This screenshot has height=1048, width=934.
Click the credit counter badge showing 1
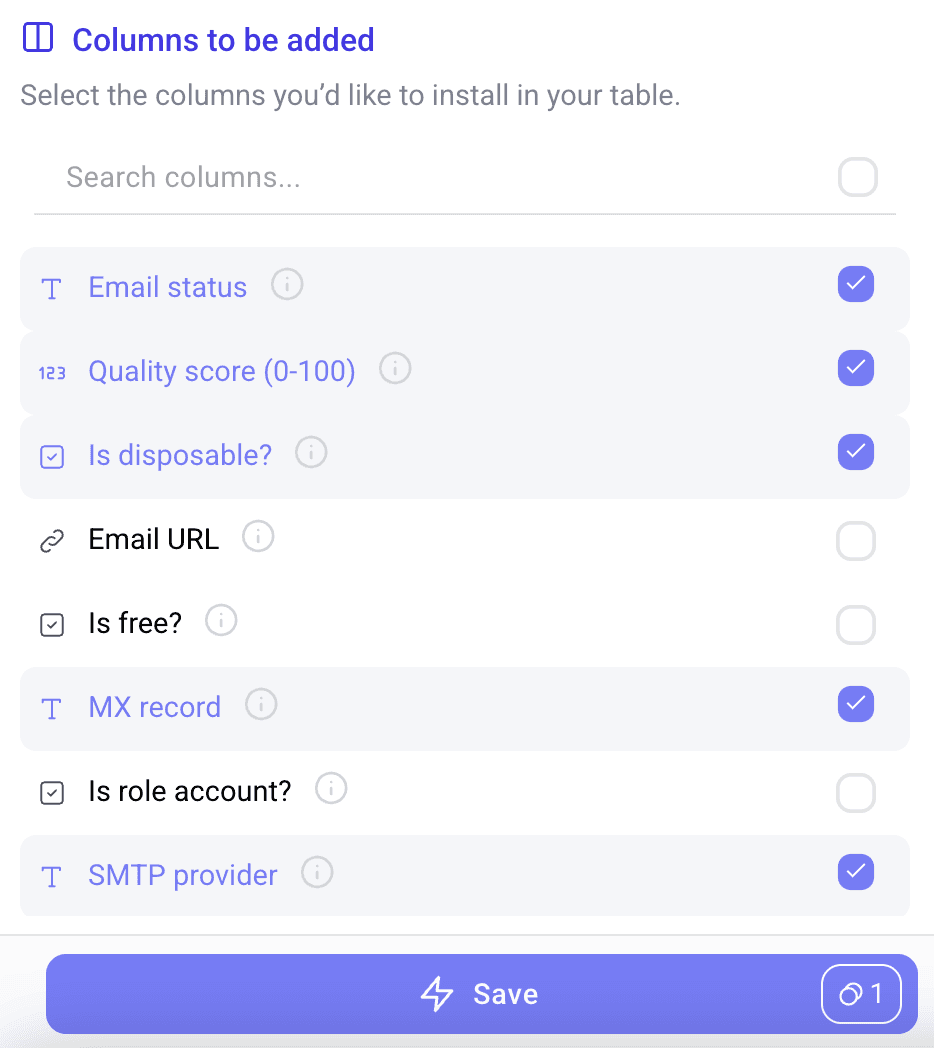point(861,994)
